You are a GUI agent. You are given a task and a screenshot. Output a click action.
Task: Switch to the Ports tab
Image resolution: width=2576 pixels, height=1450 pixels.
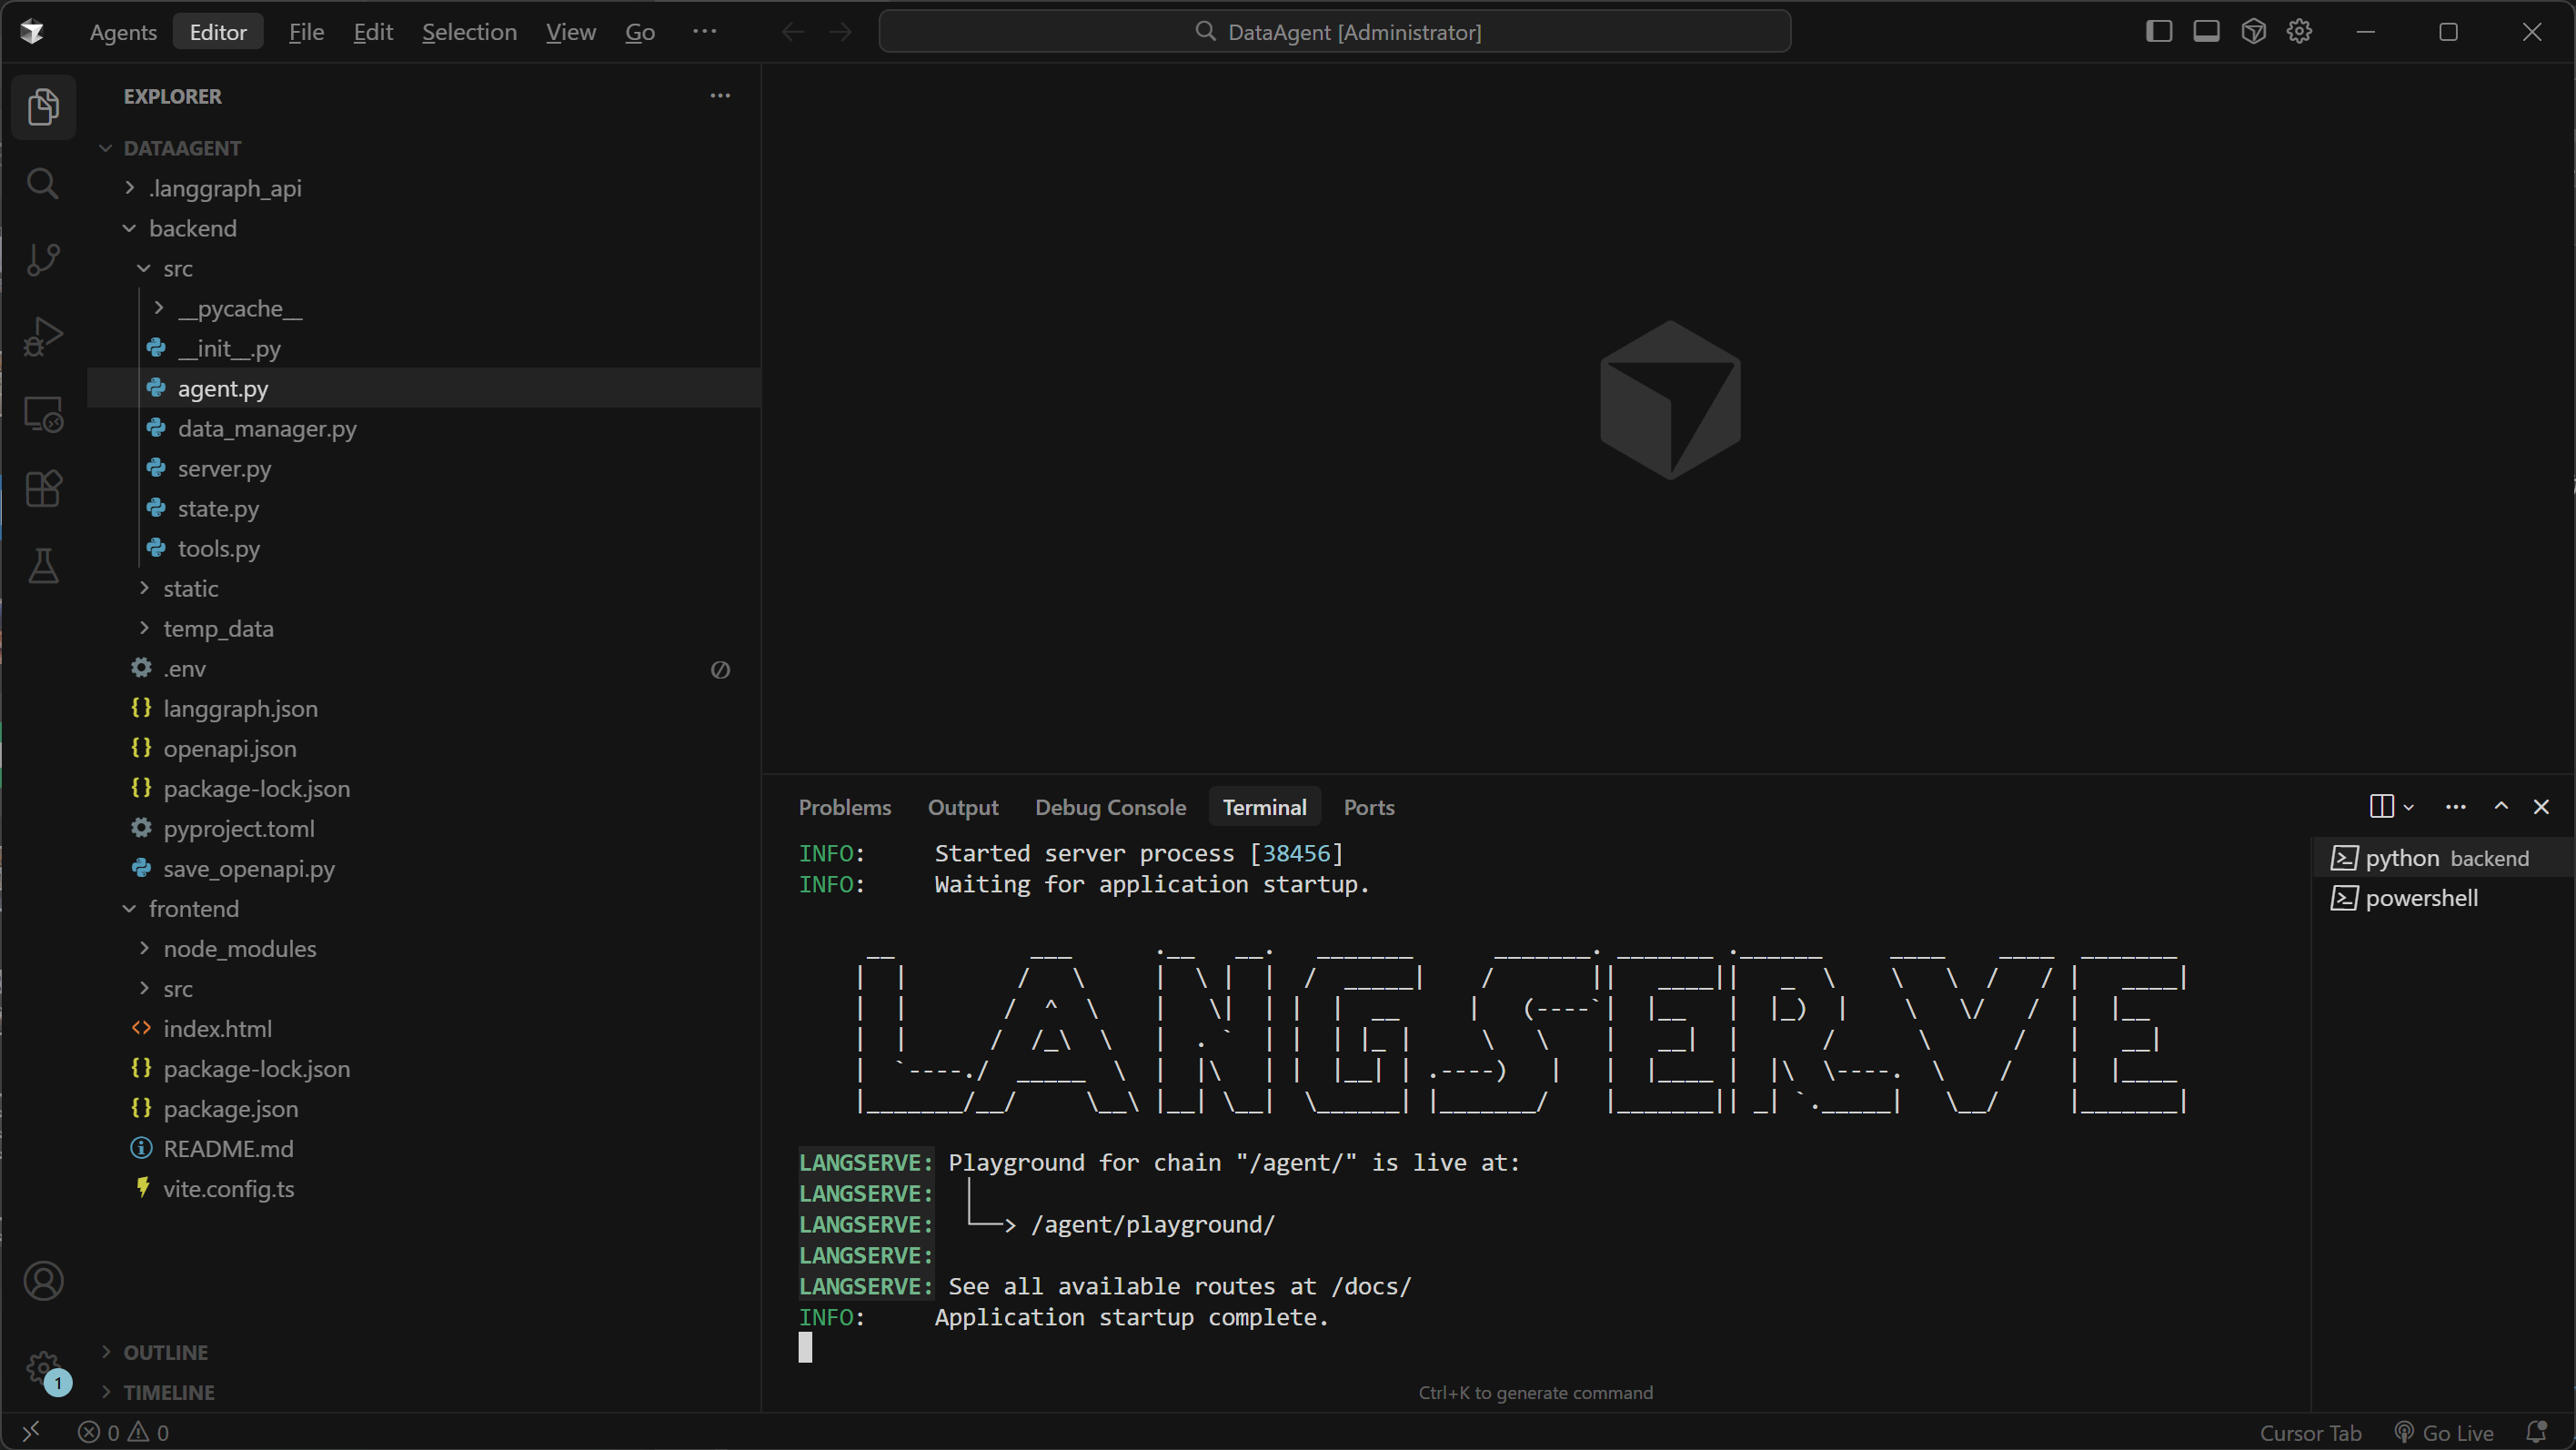click(x=1368, y=807)
